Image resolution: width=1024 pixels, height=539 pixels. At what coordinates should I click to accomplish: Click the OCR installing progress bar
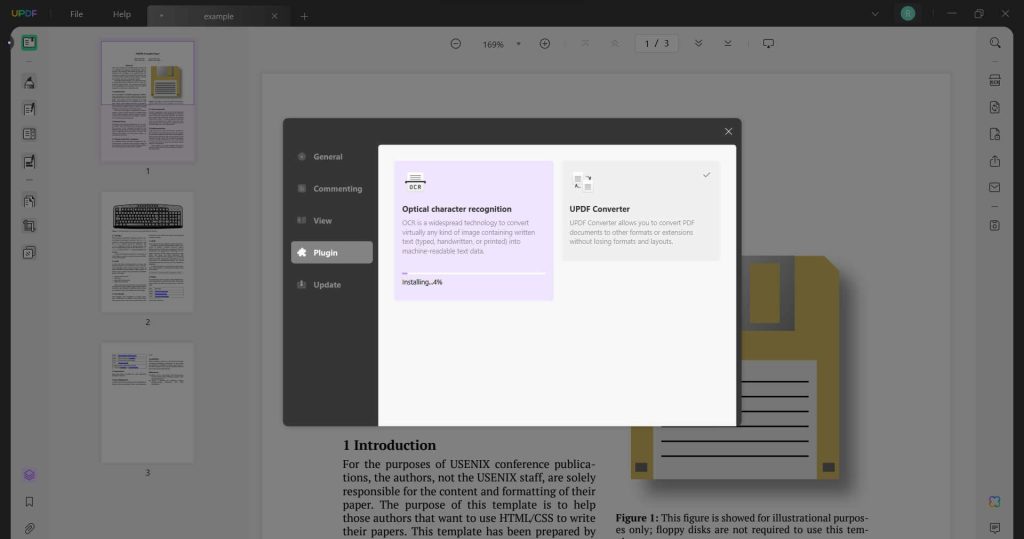coord(473,273)
